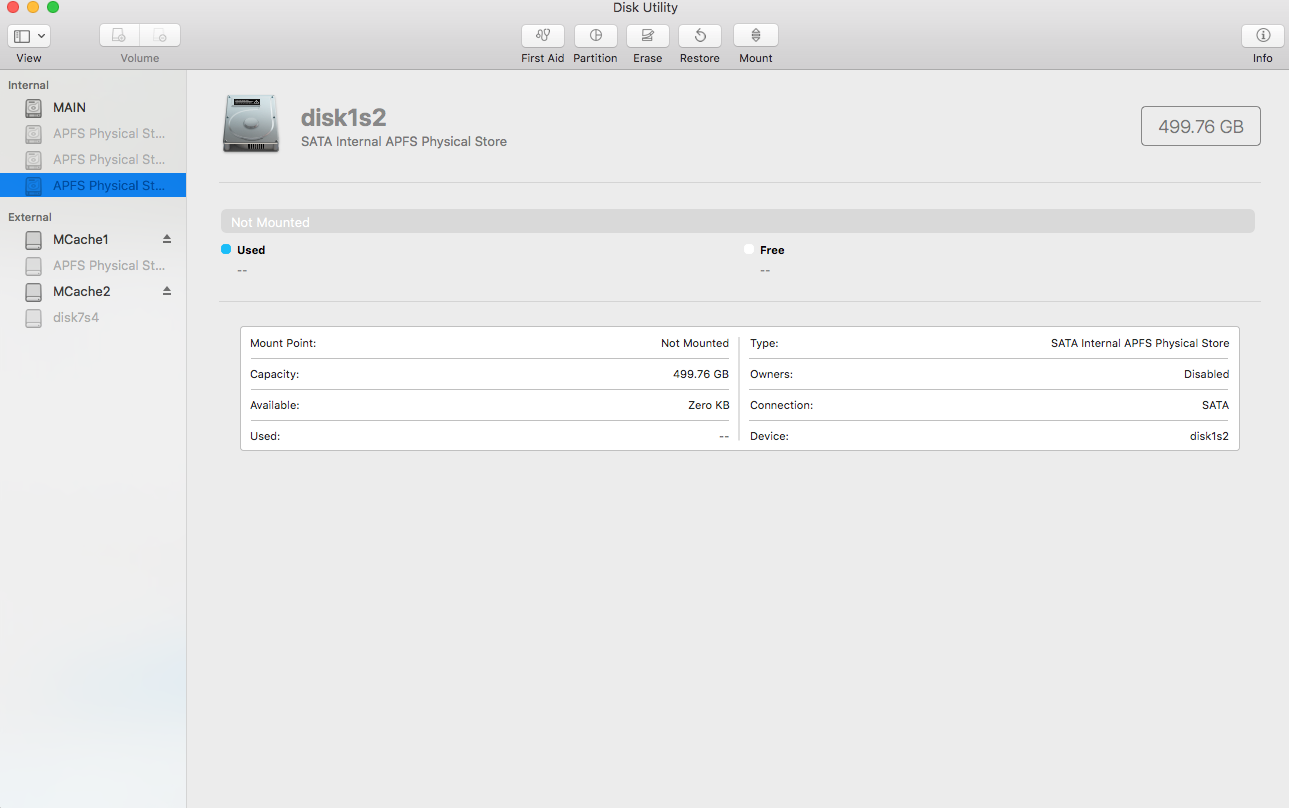Click the blue Used legend dot
The width and height of the screenshot is (1289, 808).
tap(226, 249)
